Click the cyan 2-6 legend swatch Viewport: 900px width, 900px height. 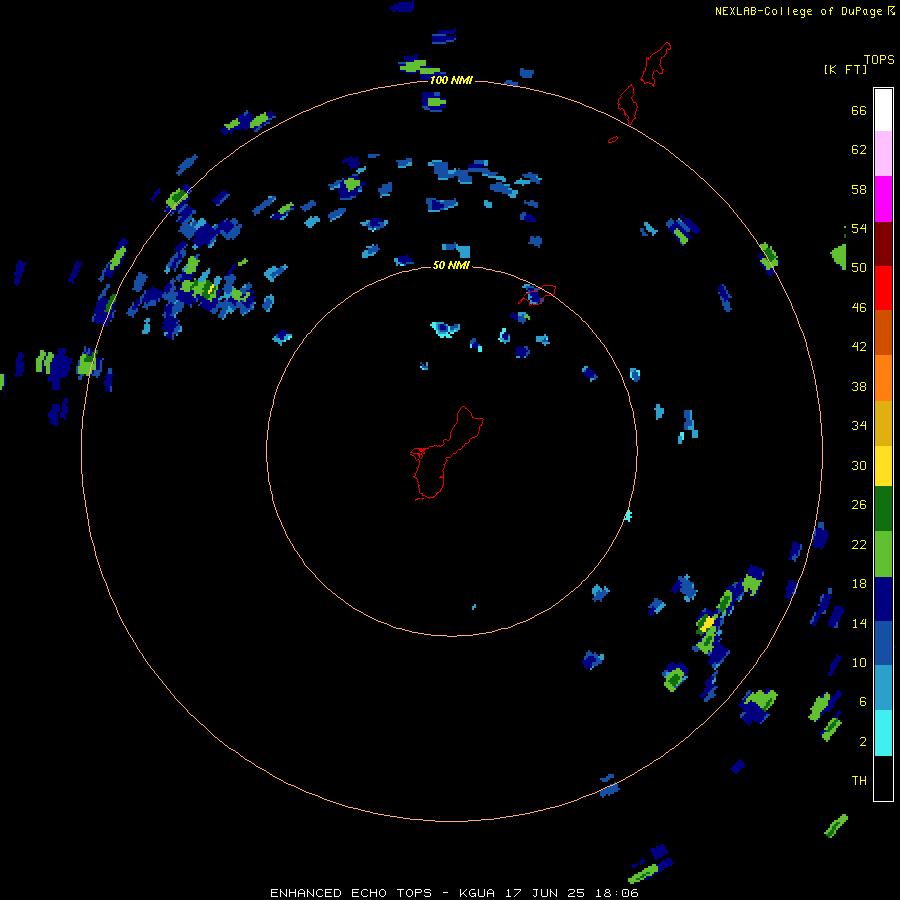[x=883, y=733]
